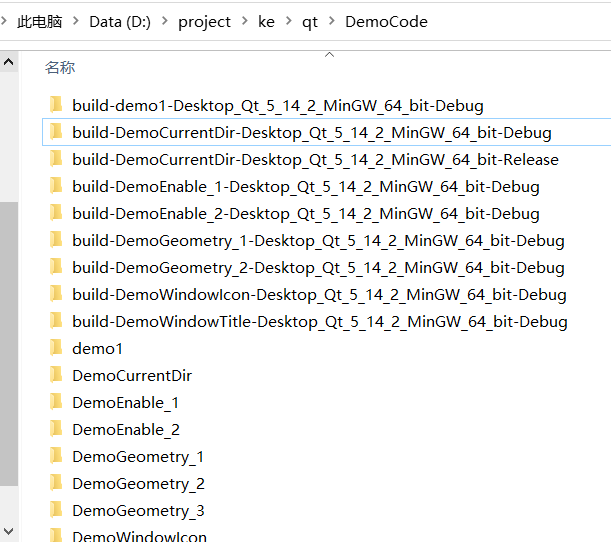
Task: Select build-DemoGeometry_2 Debug folder name
Action: pyautogui.click(x=318, y=268)
